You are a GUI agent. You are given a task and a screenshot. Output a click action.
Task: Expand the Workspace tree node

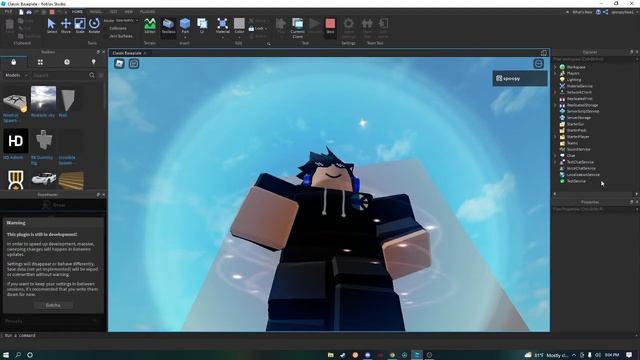(x=556, y=67)
